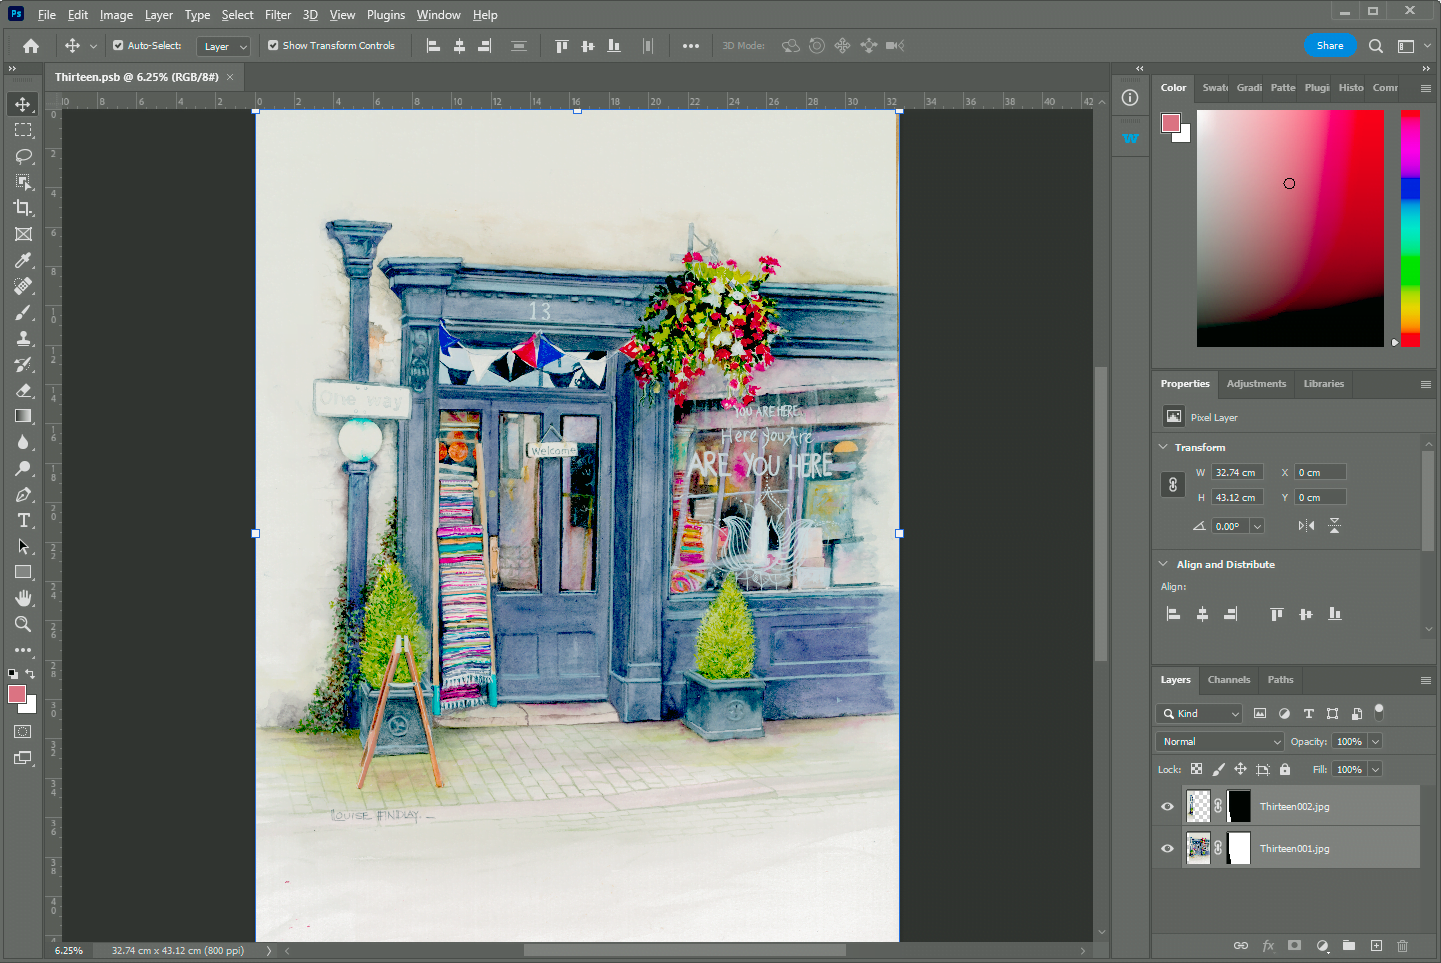Screen dimensions: 1441x963
Task: Open the Add Layer Mask icon
Action: [x=1294, y=945]
